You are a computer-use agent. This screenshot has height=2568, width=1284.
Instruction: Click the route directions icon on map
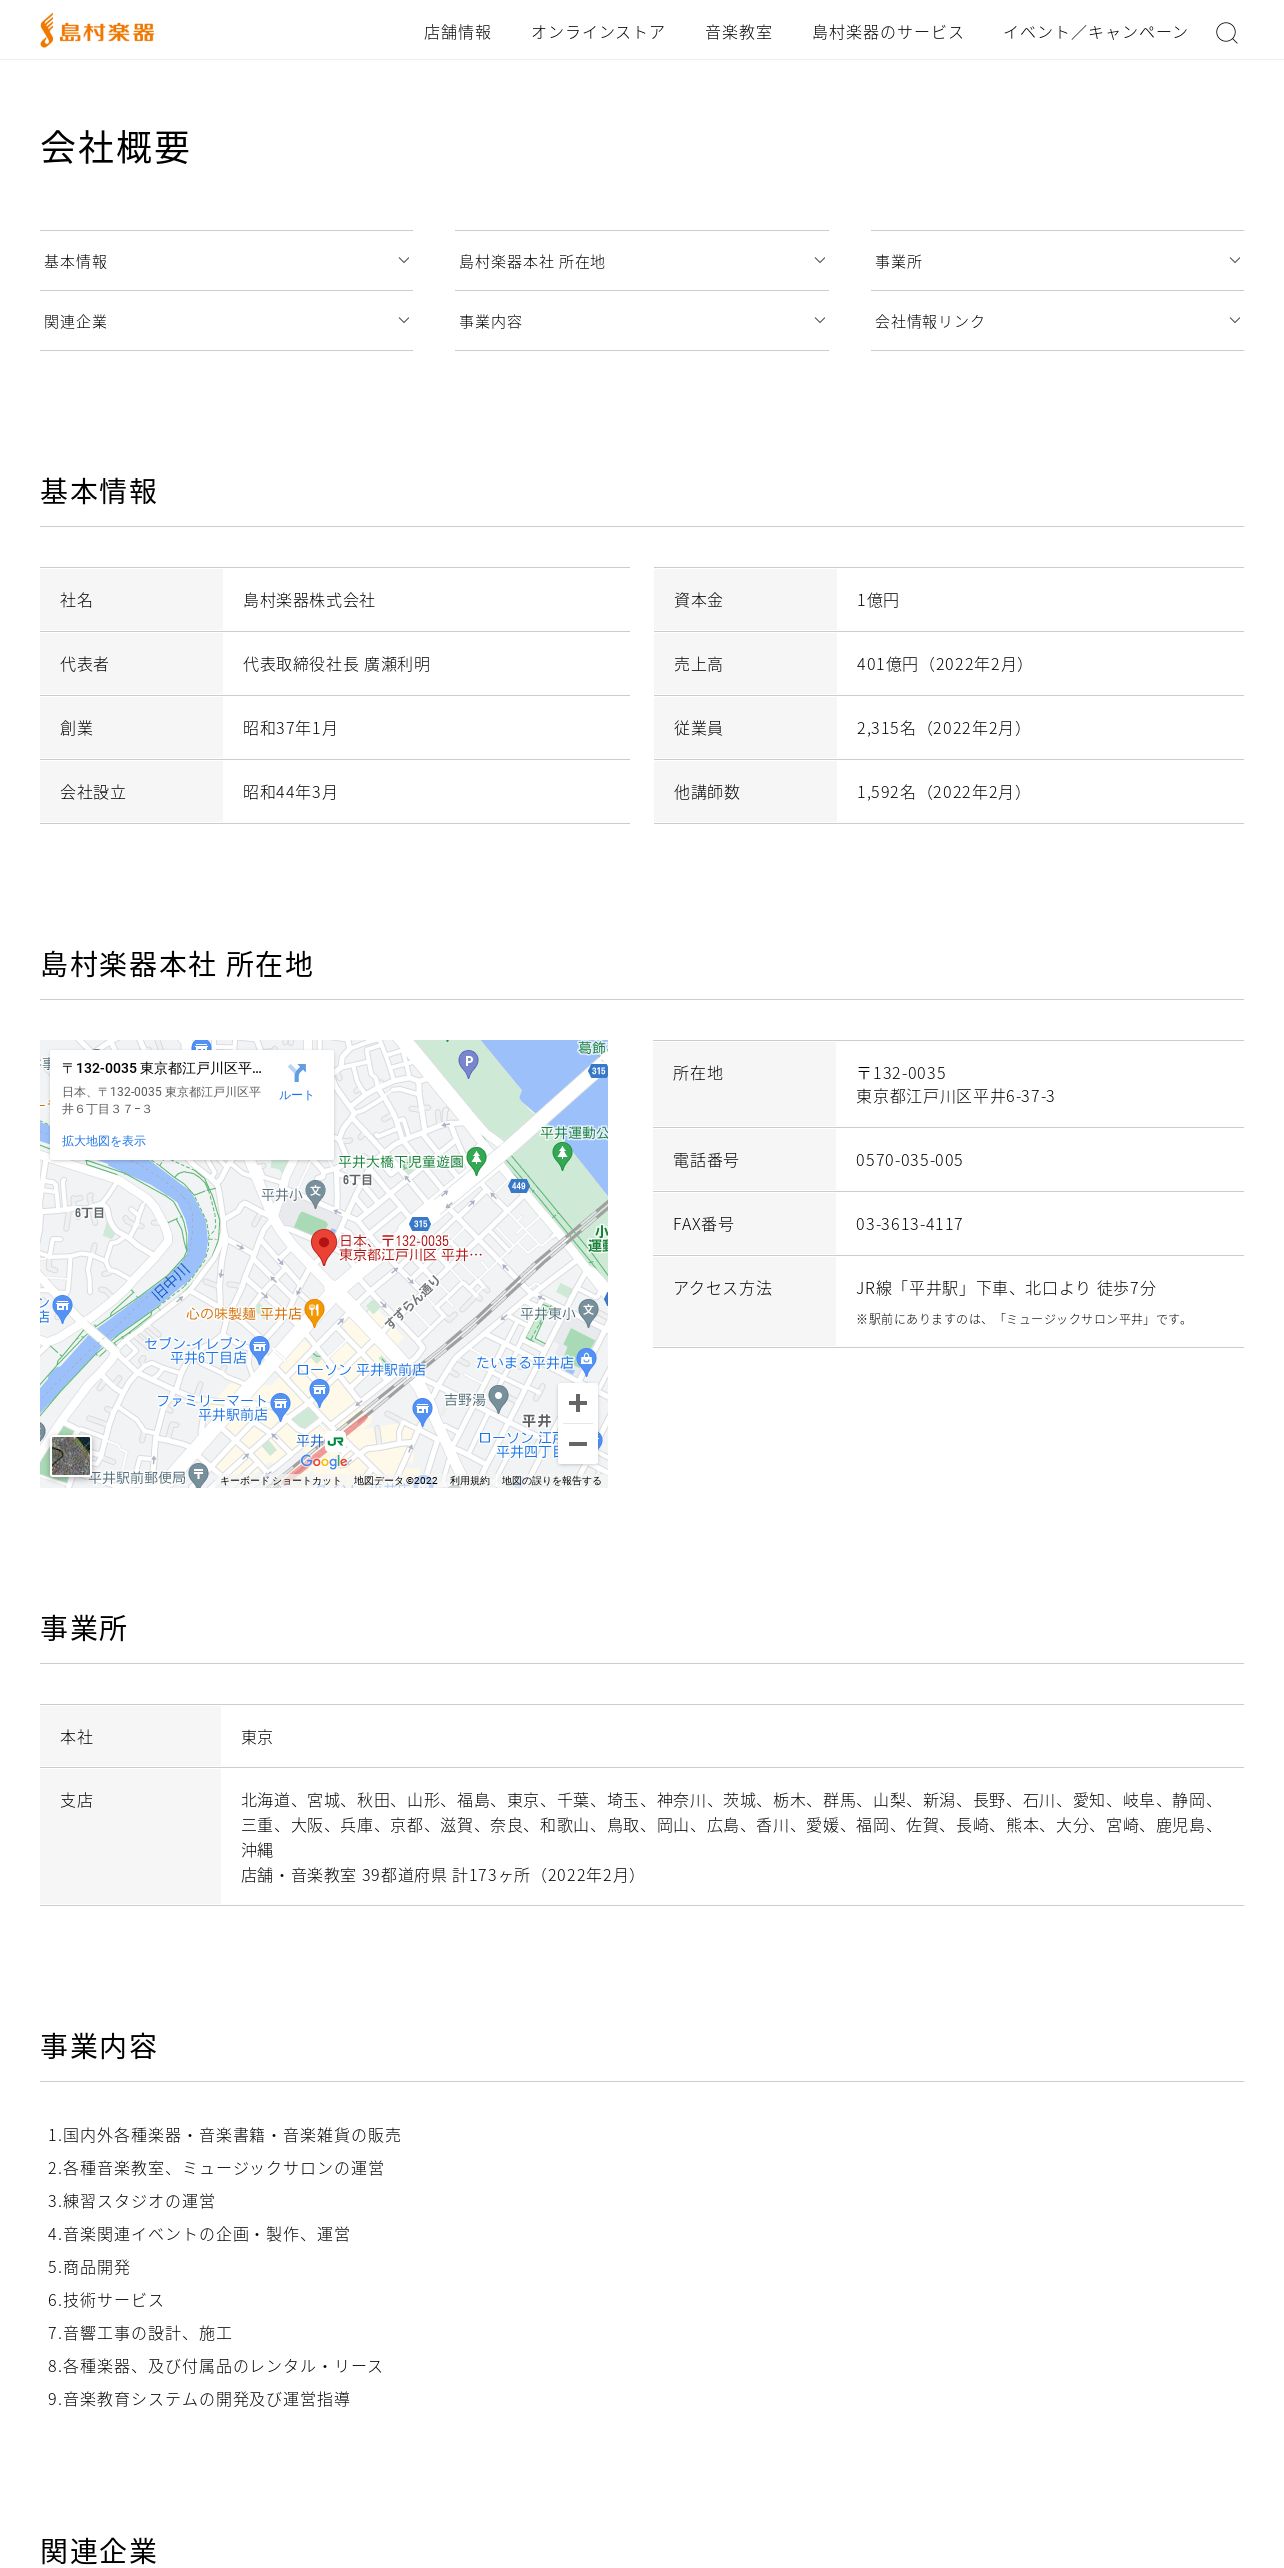pyautogui.click(x=296, y=1073)
